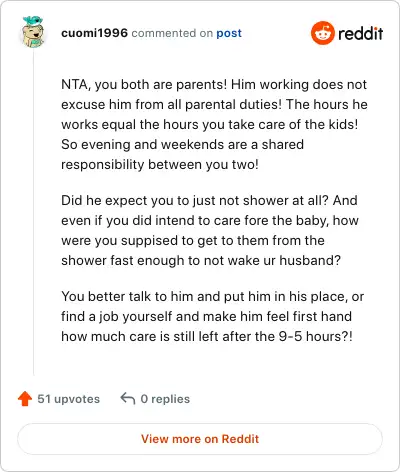Open the blue "post" link
400x472 pixels.
pyautogui.click(x=229, y=33)
